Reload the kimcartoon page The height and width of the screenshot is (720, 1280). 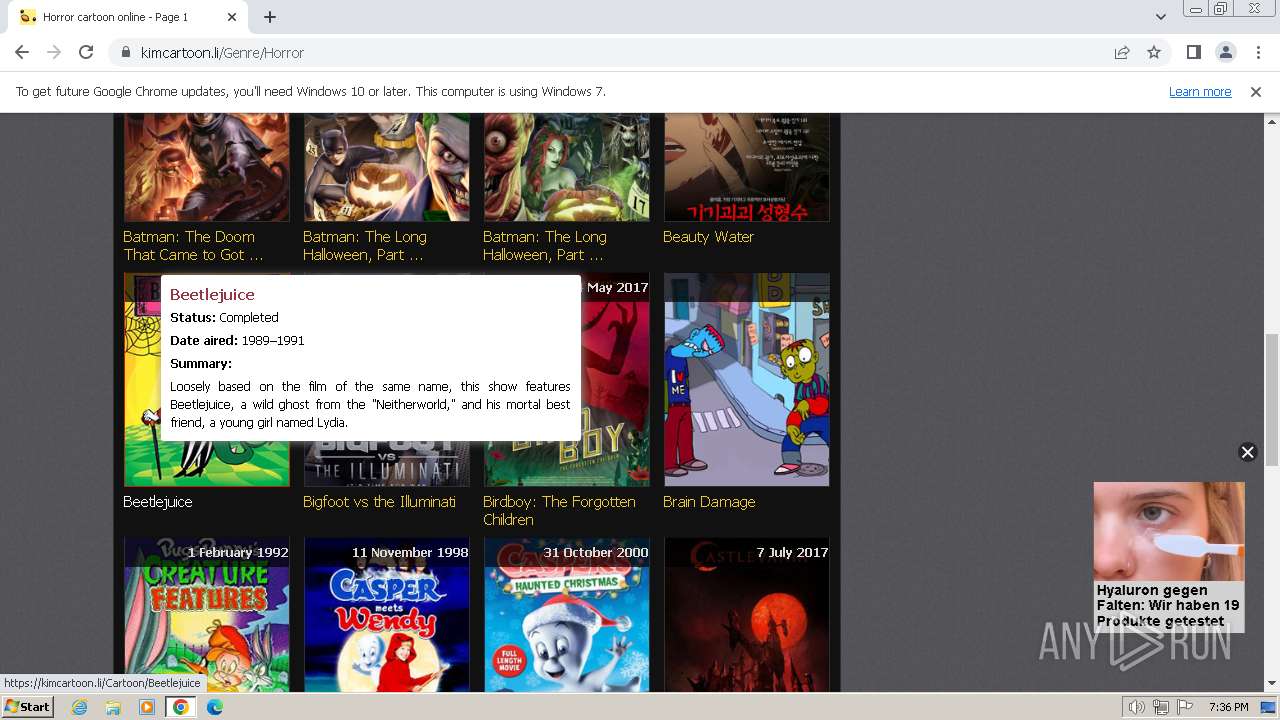click(86, 52)
